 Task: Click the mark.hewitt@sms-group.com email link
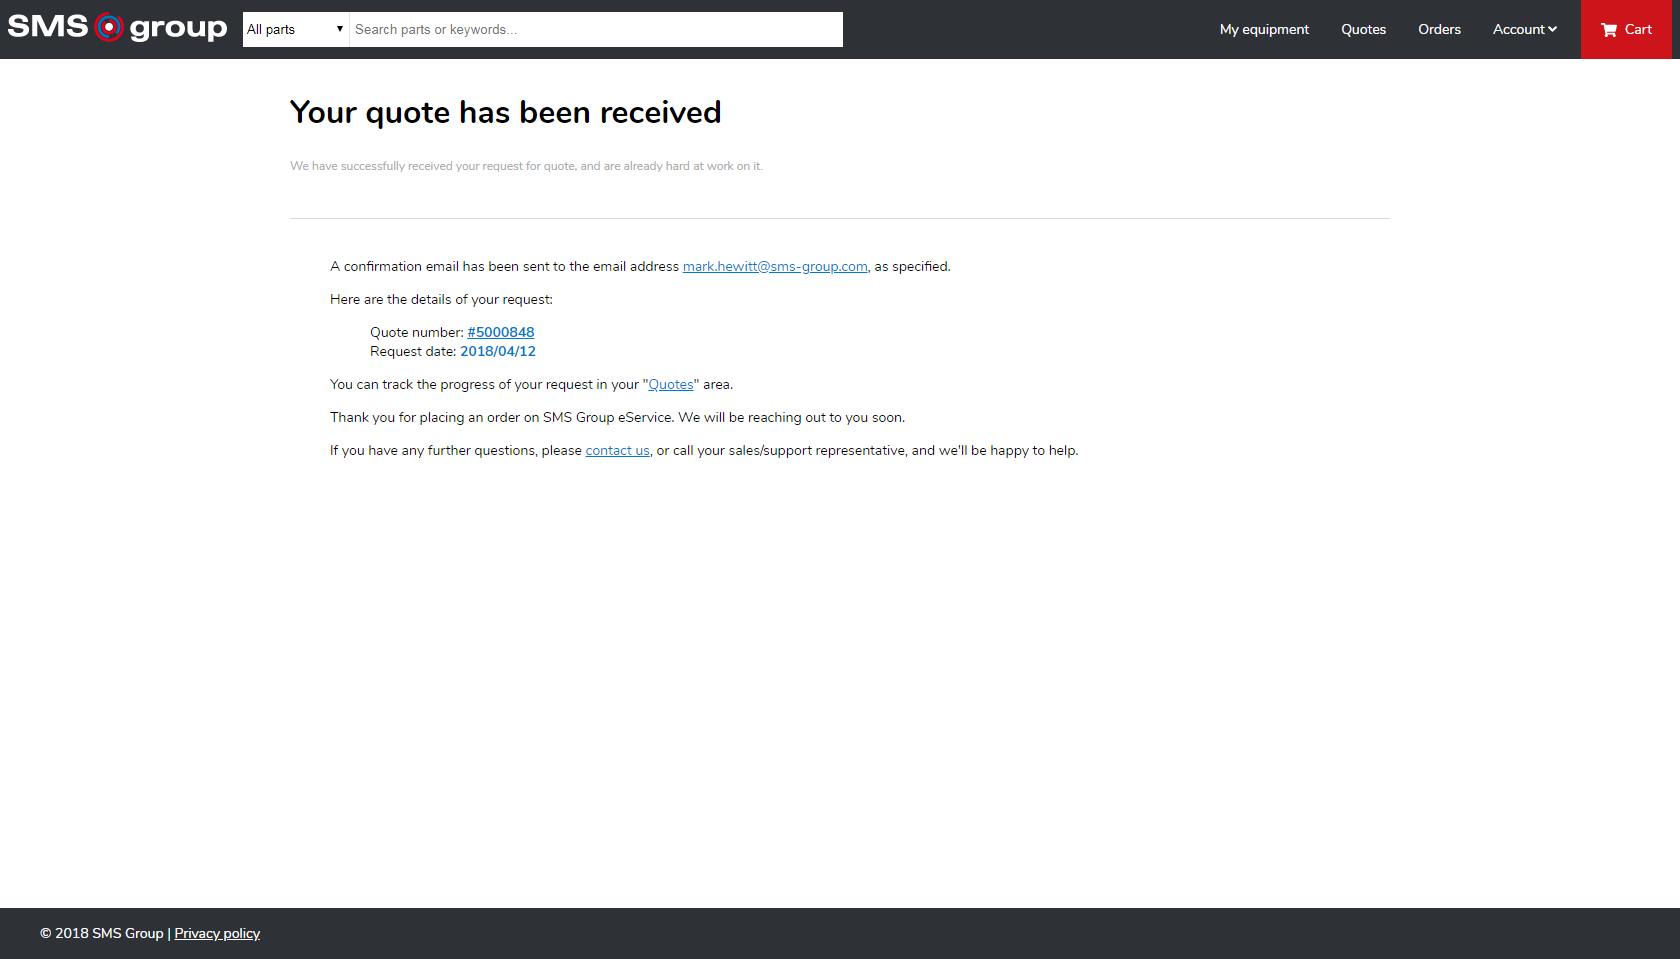775,266
